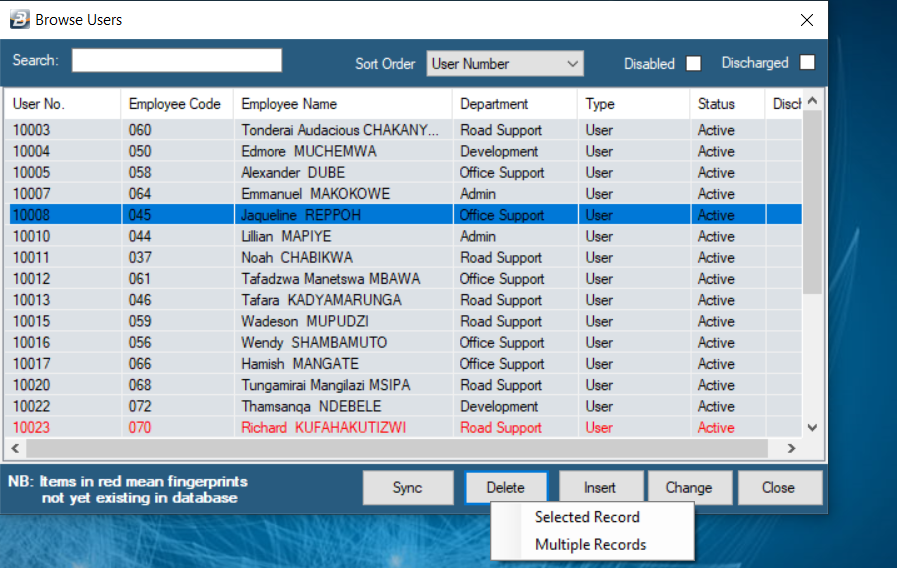Sort by User No. column header
897x568 pixels.
(x=62, y=104)
